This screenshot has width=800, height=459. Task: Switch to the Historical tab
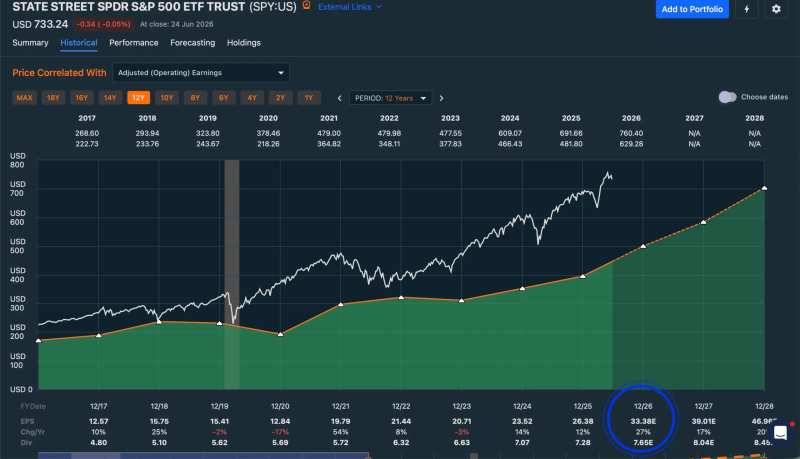pos(79,43)
